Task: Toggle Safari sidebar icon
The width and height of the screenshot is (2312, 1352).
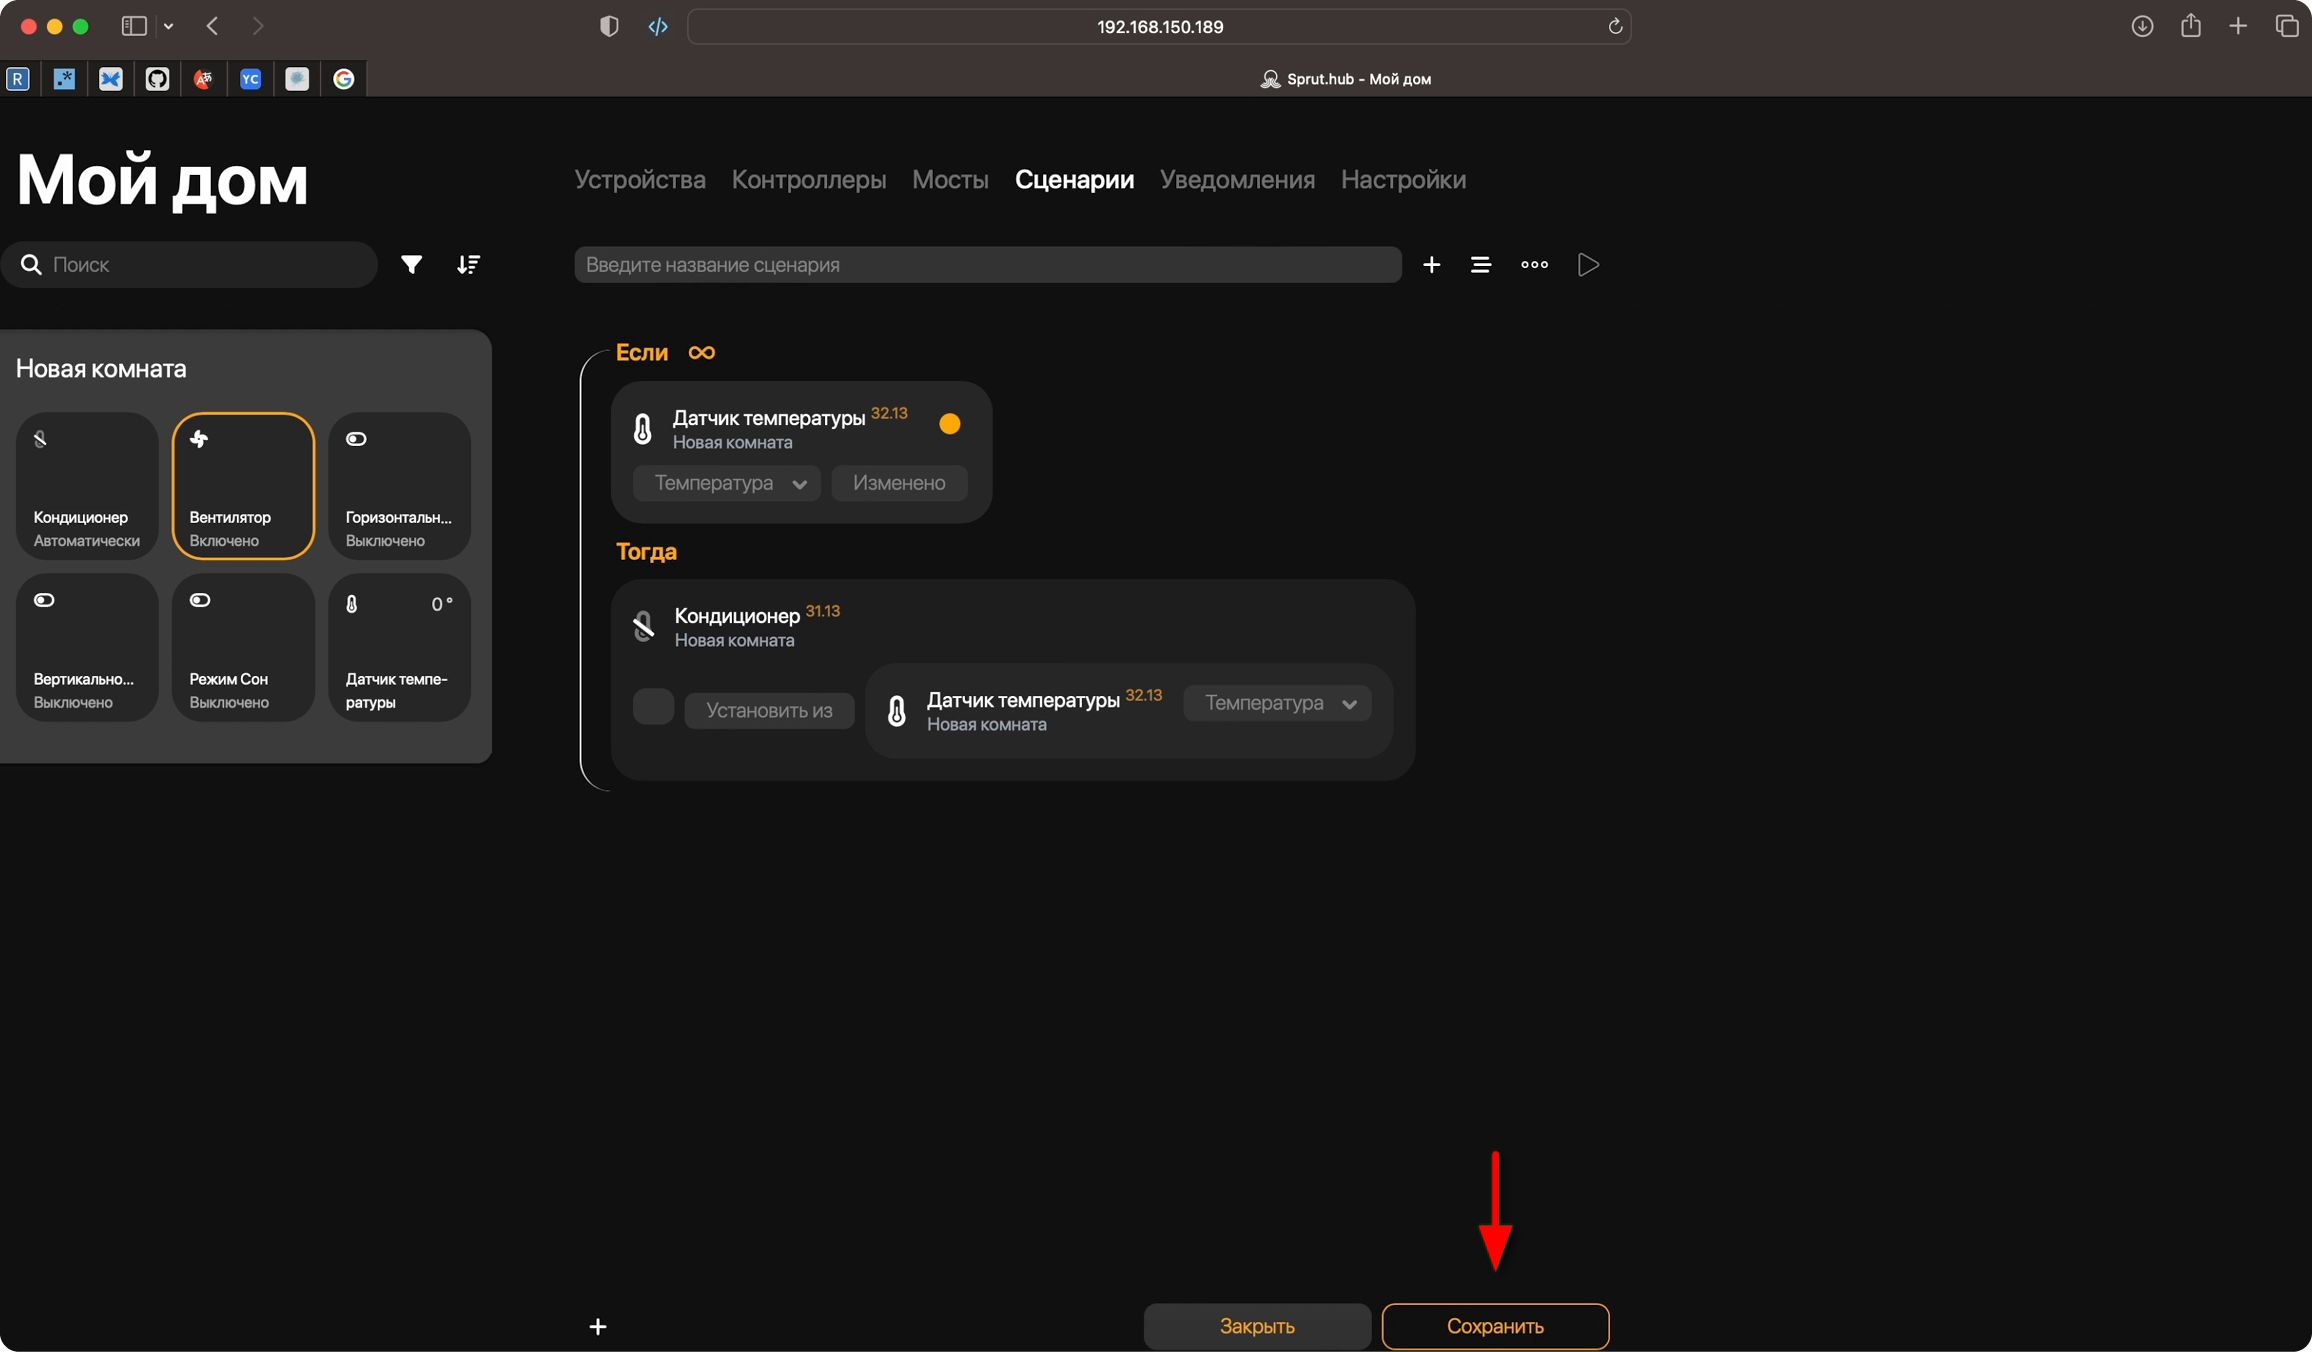Action: click(134, 26)
